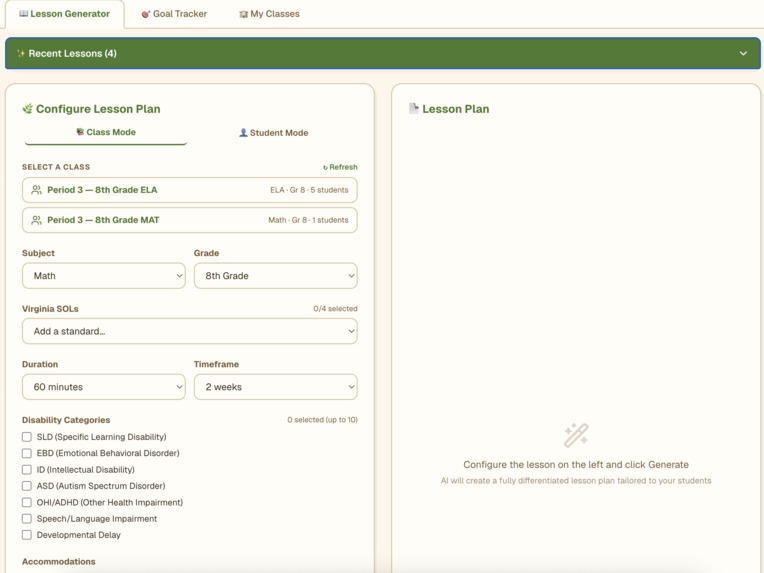Choose the Period 3 — 8th Grade MAT class

pos(190,220)
